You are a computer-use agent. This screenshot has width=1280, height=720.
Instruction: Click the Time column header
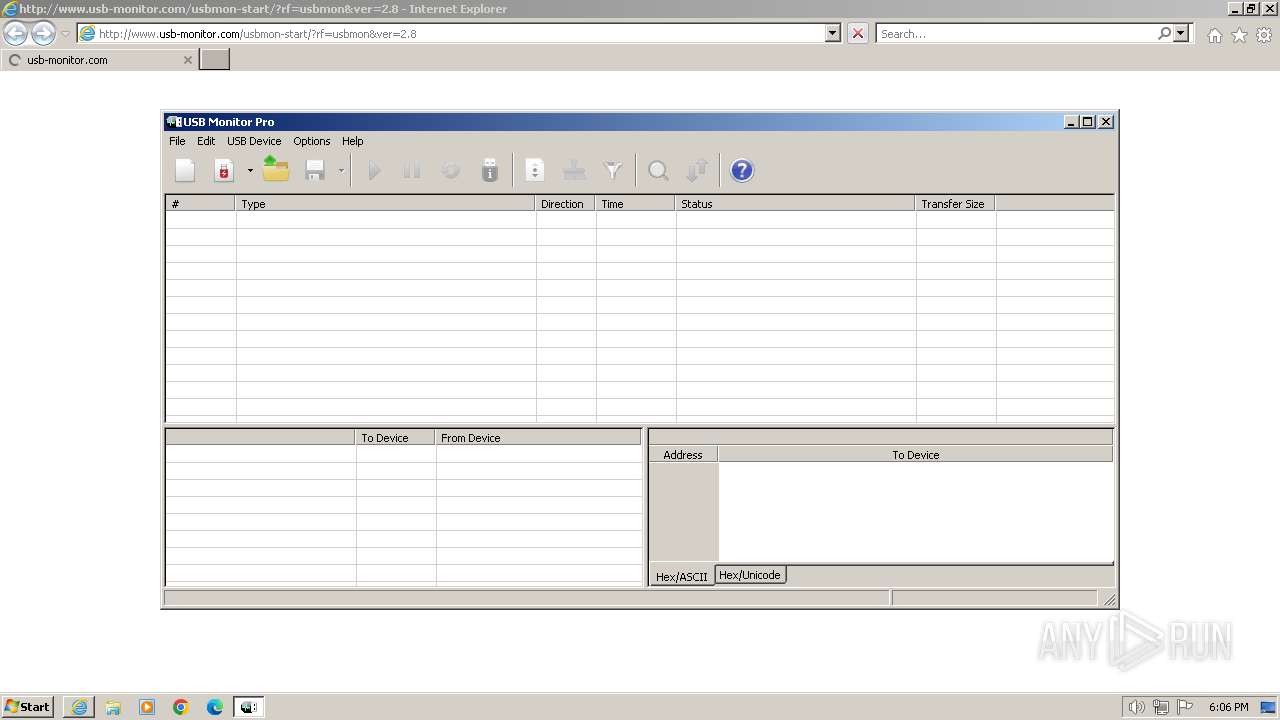pyautogui.click(x=636, y=203)
